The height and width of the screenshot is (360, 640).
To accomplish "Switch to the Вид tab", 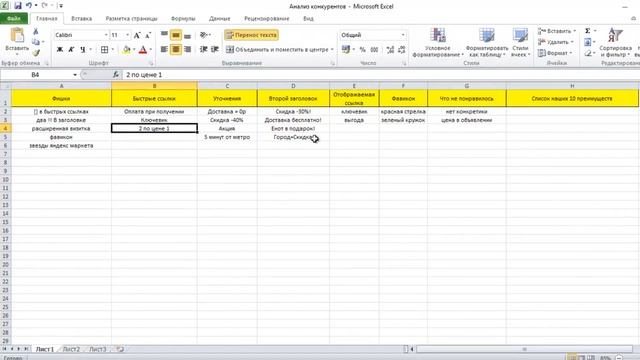I will tap(308, 18).
